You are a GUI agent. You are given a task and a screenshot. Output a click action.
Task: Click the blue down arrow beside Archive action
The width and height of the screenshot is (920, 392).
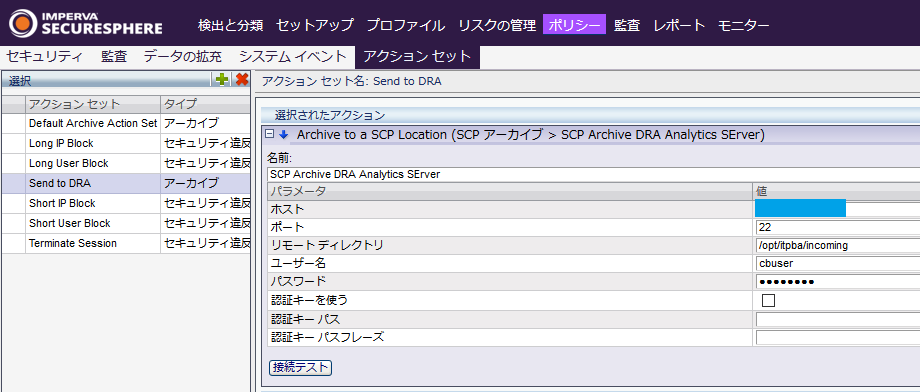coord(284,134)
